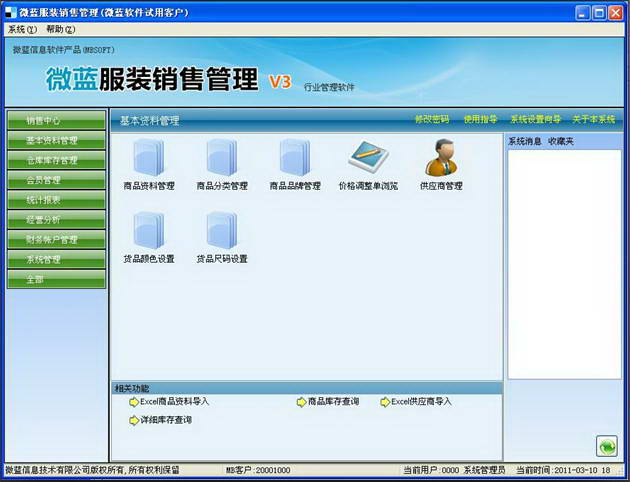This screenshot has width=630, height=482.
Task: Click arrow icon beside Excel供应商导入
Action: click(385, 402)
